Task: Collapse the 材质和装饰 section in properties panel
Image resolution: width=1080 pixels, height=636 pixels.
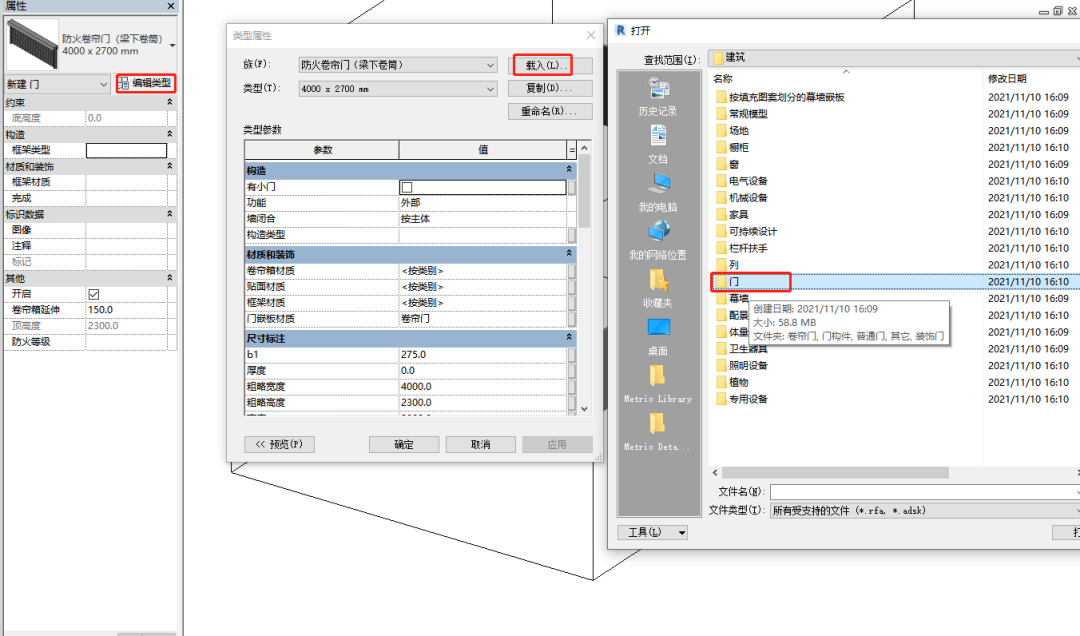Action: coord(169,166)
